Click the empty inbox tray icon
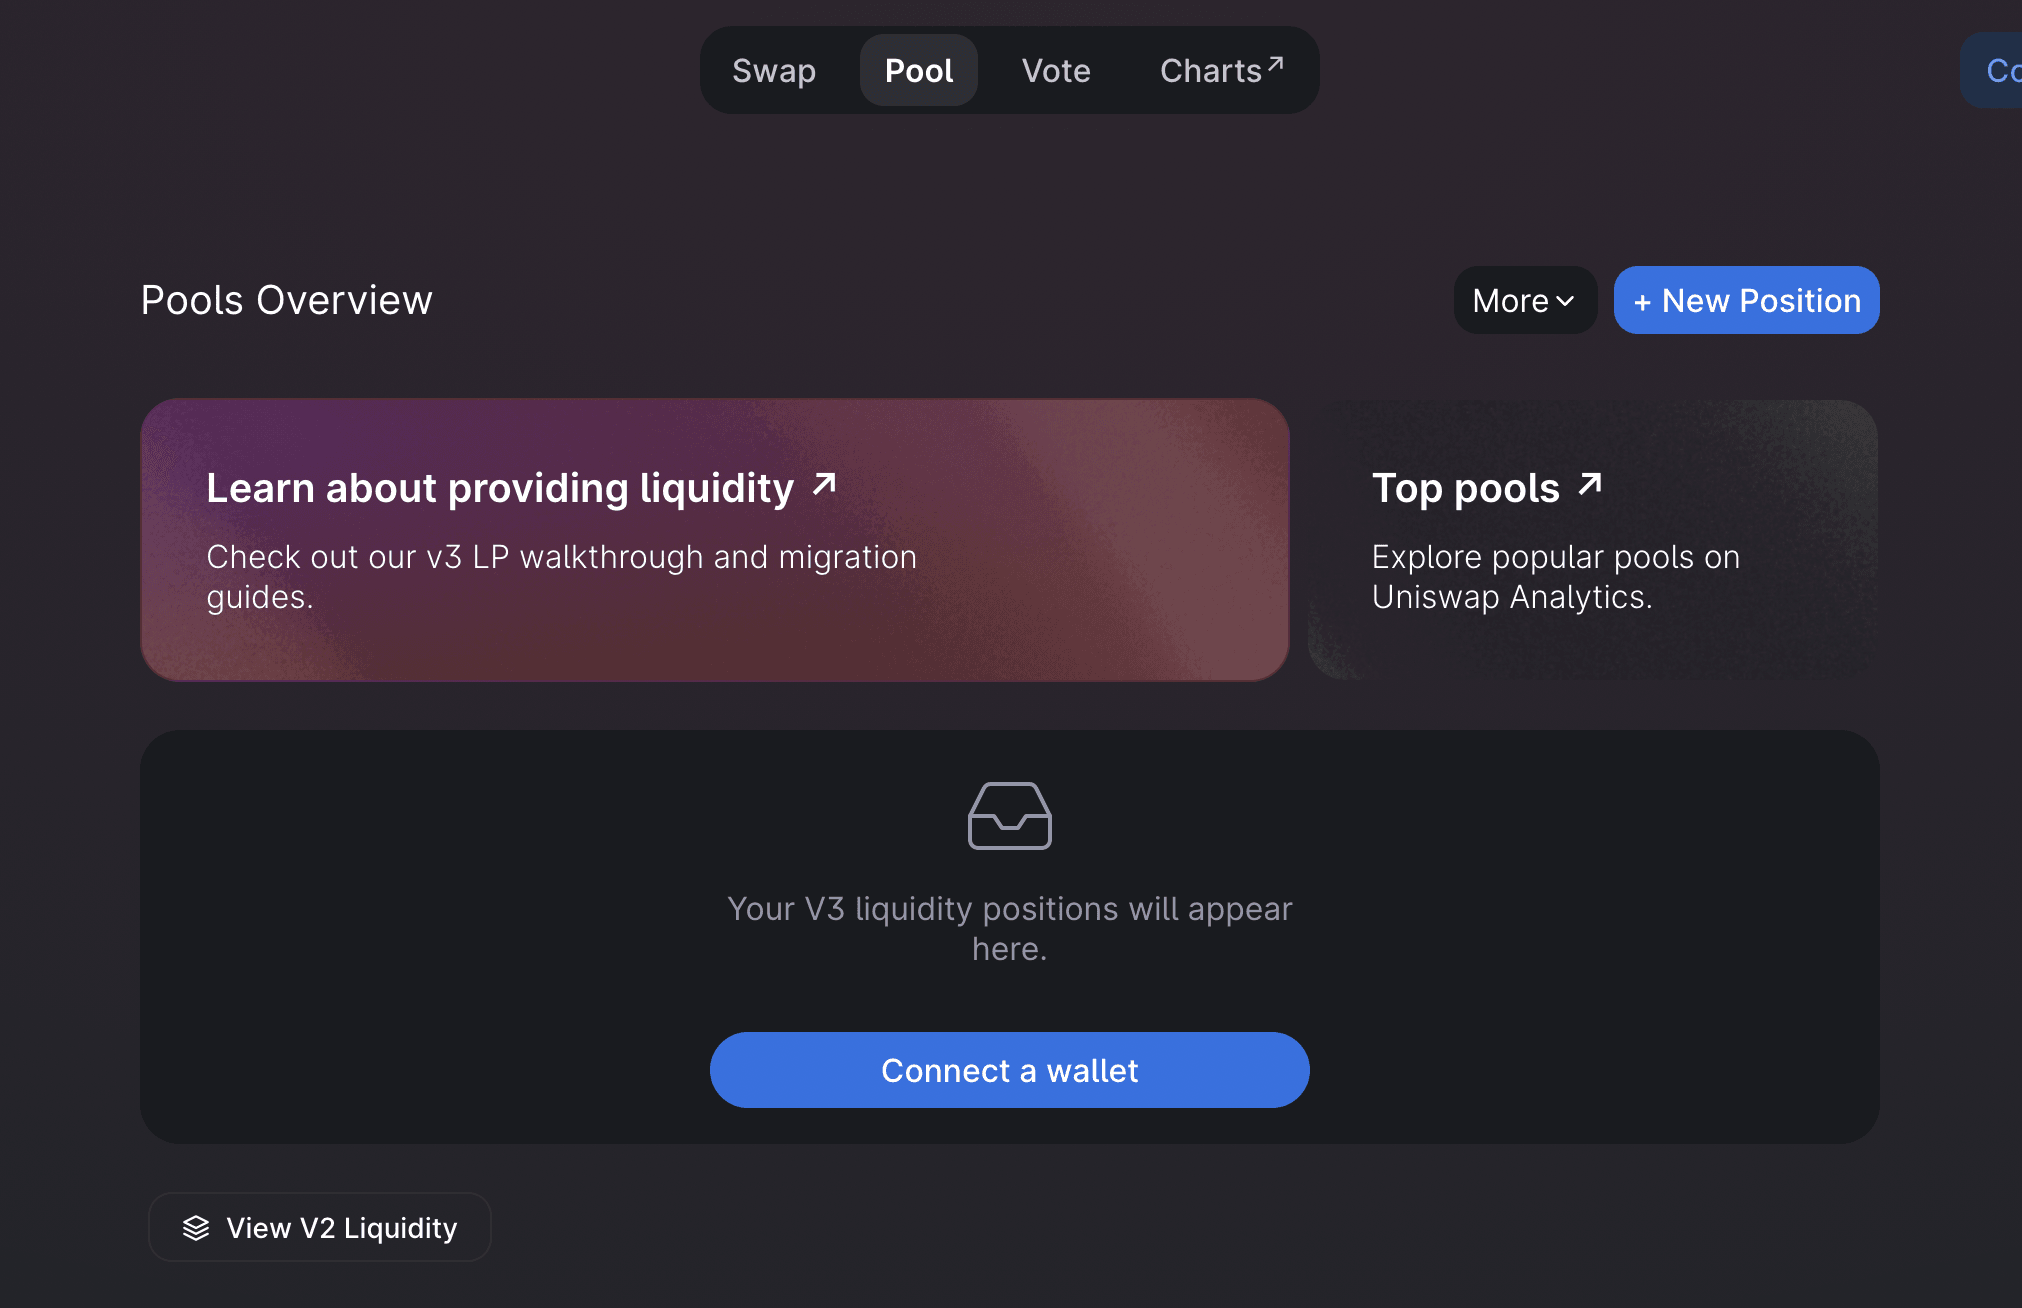This screenshot has height=1308, width=2022. click(1010, 816)
